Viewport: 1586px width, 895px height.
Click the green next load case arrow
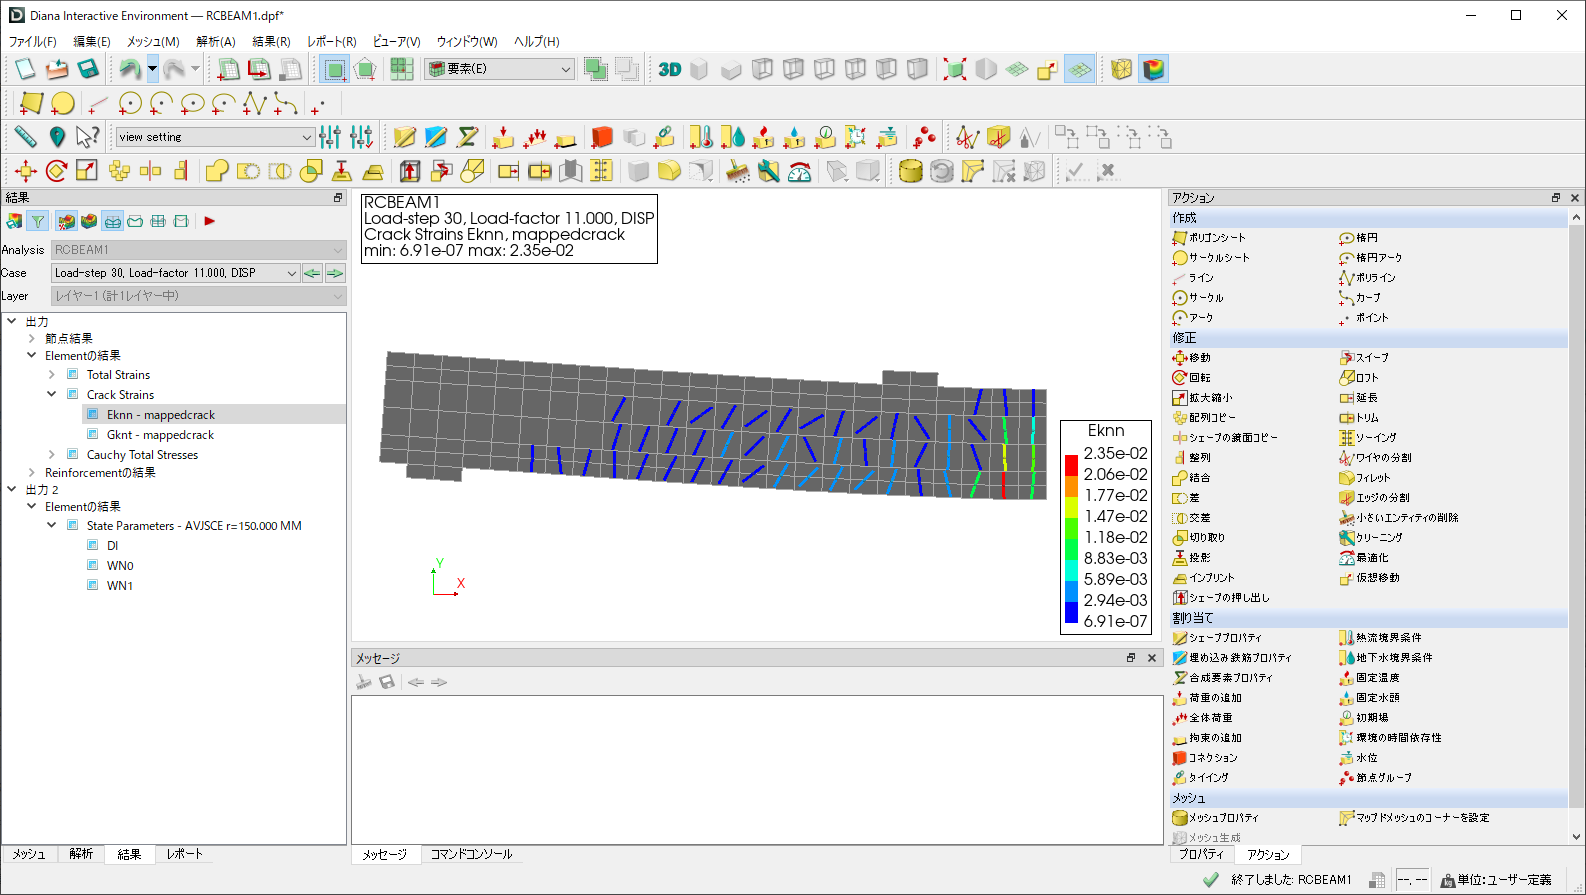[335, 273]
